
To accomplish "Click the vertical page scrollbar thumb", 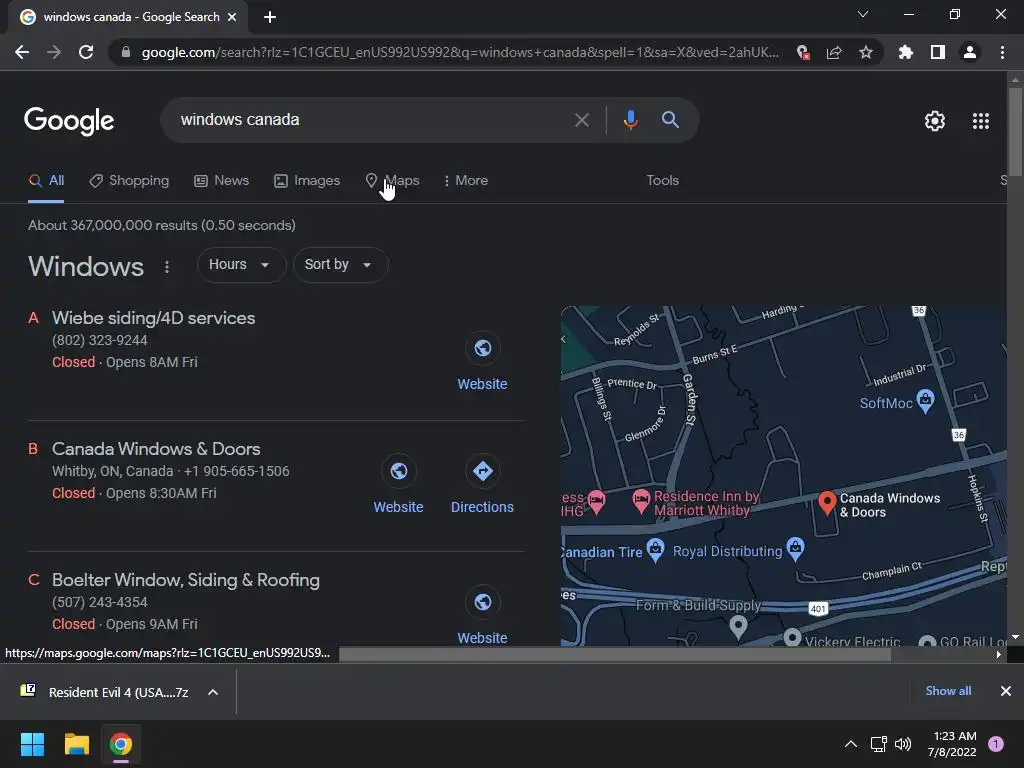I will click(x=1015, y=131).
